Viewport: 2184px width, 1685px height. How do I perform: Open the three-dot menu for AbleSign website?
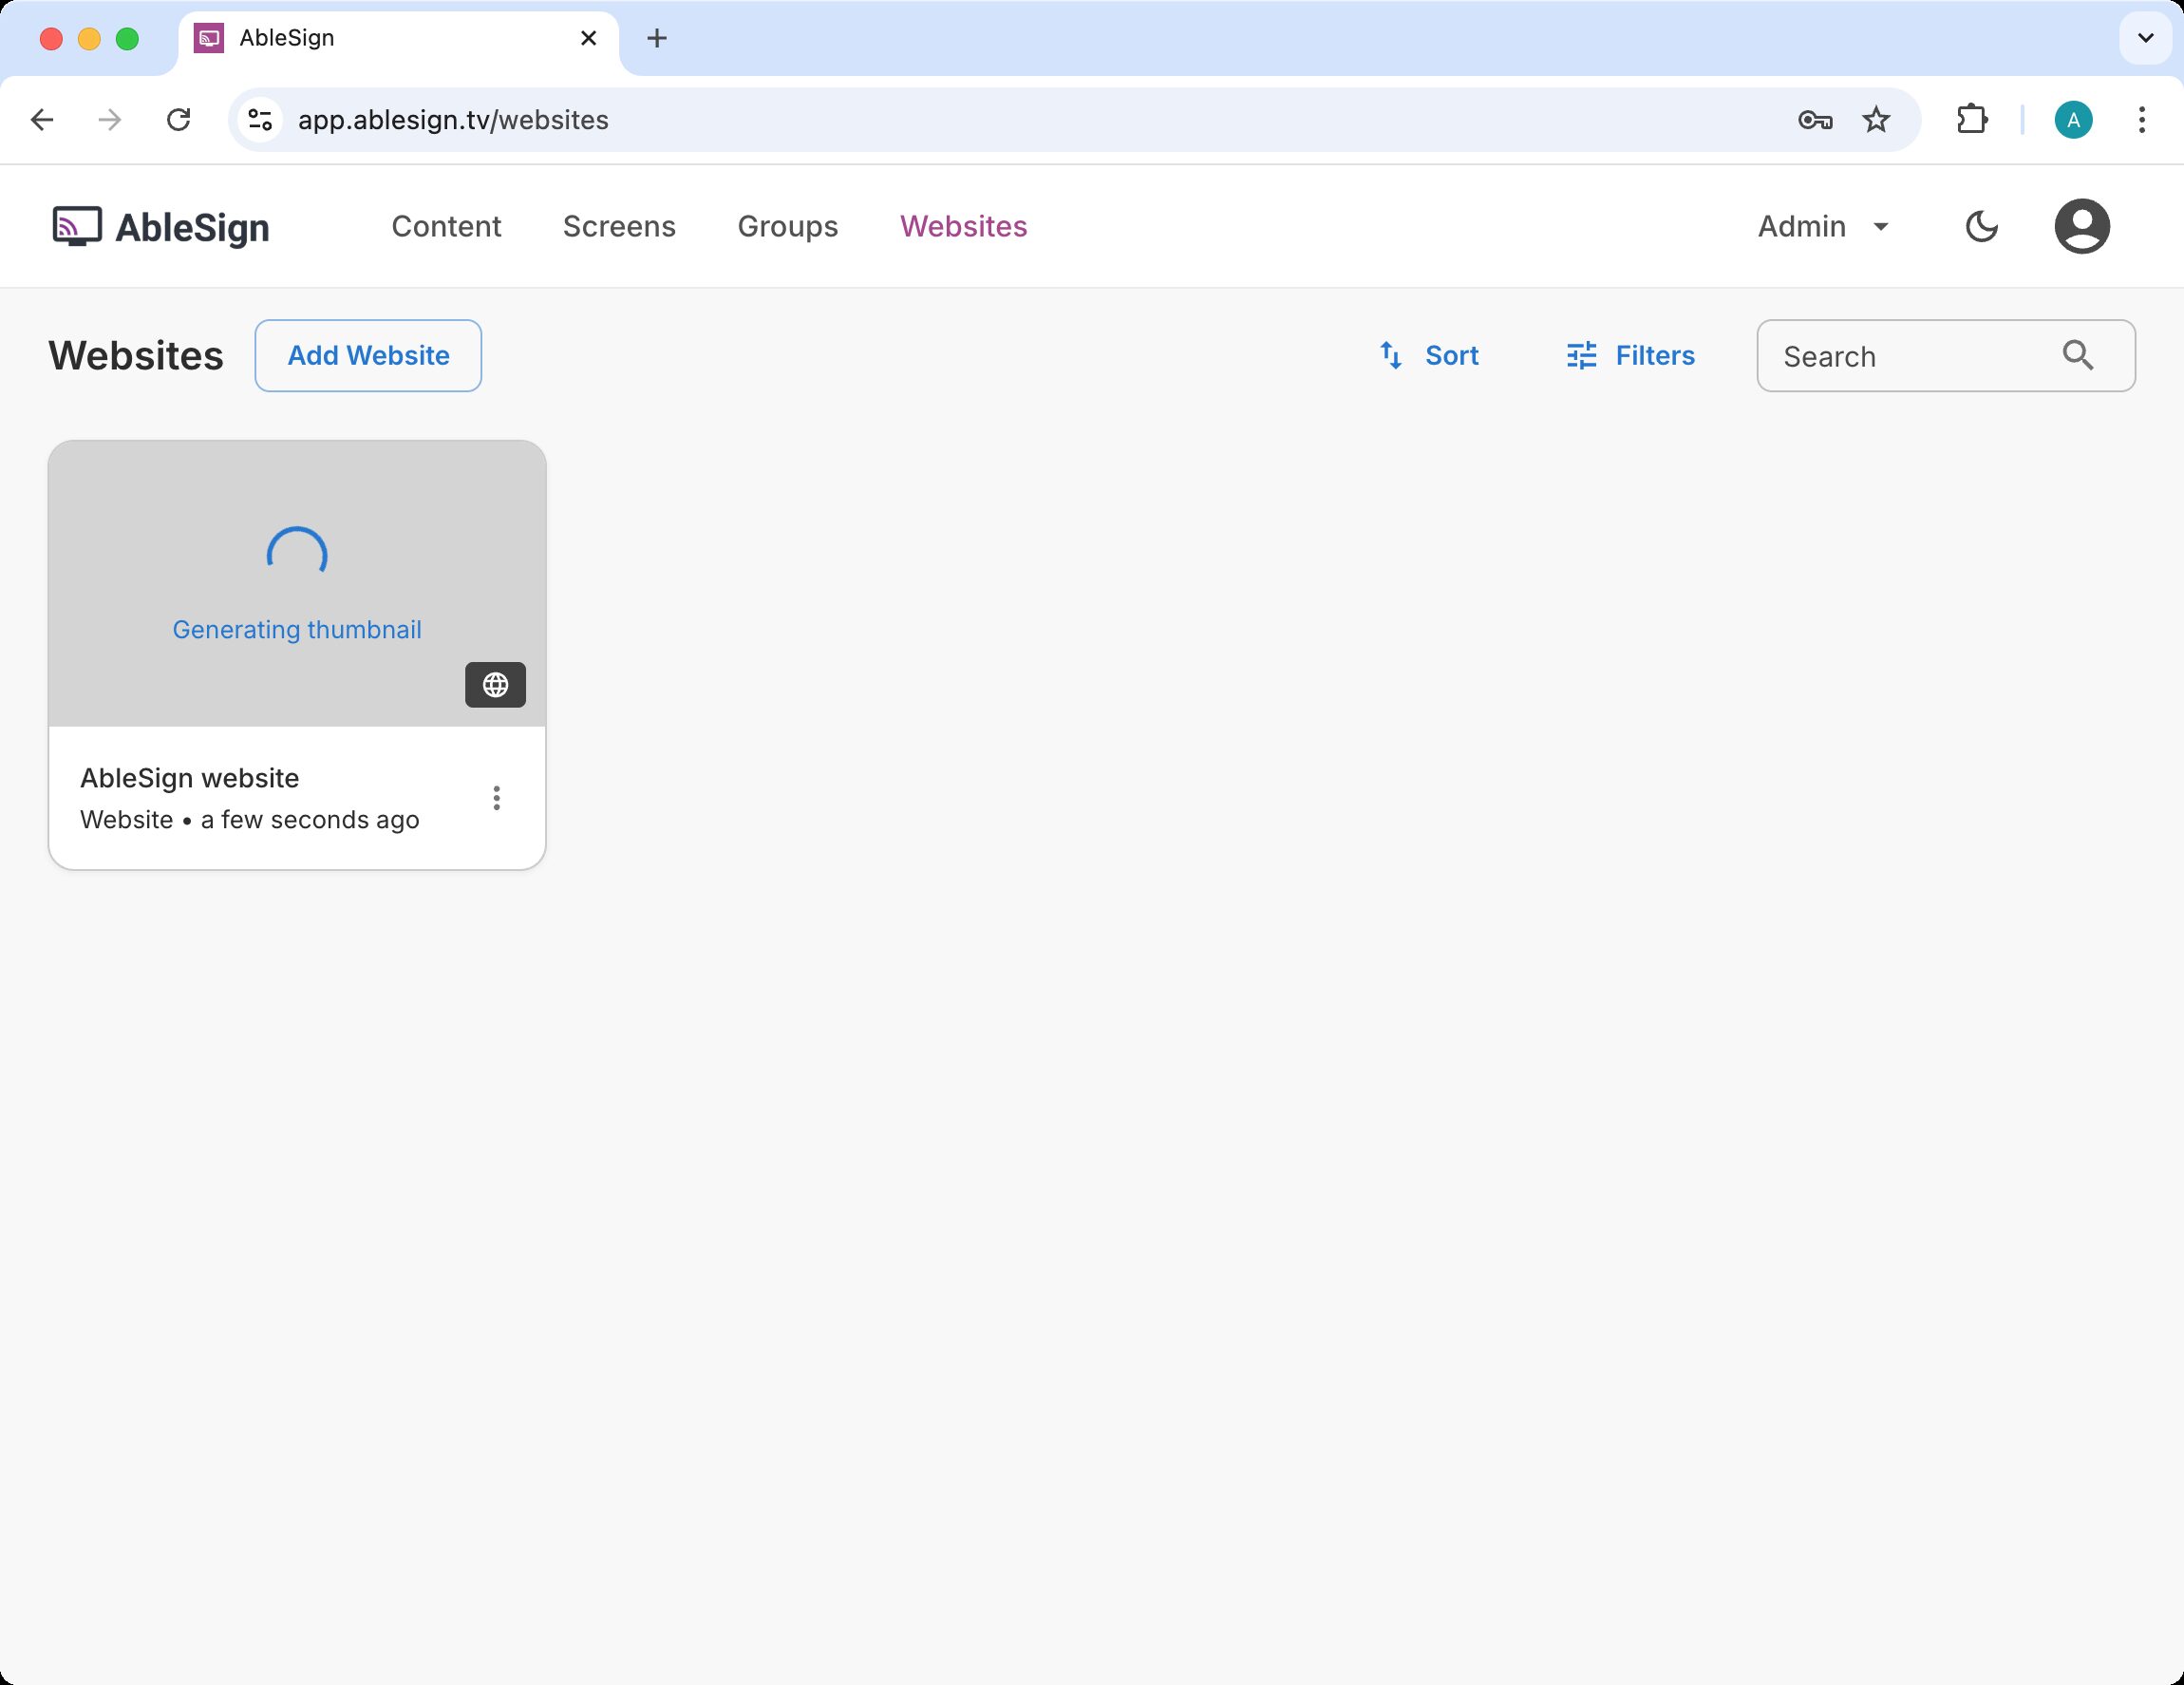pos(496,798)
